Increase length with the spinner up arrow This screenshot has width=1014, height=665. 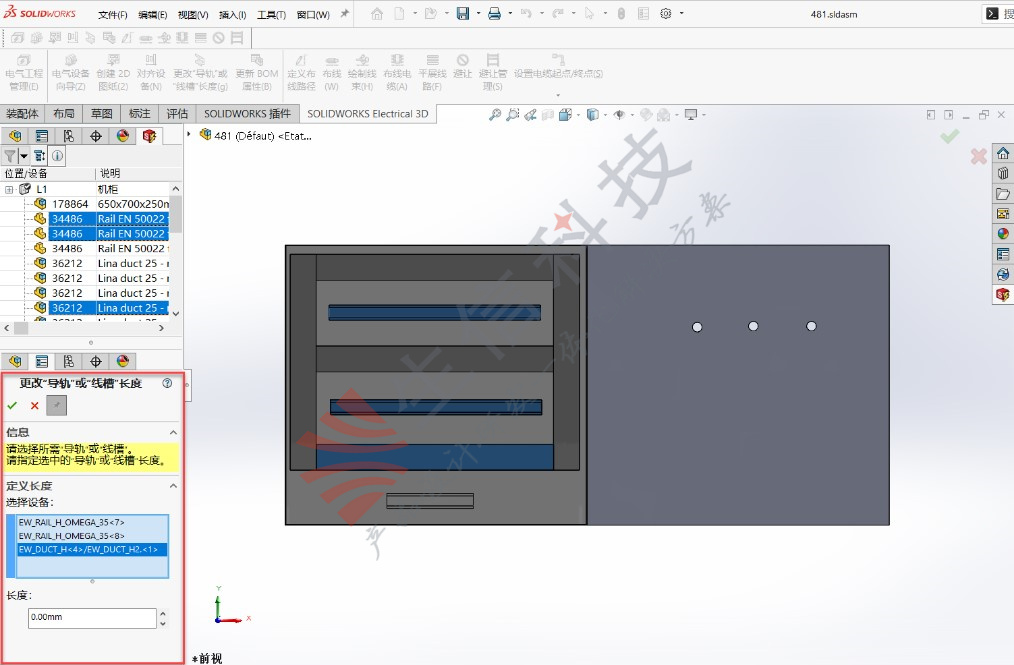[x=163, y=613]
